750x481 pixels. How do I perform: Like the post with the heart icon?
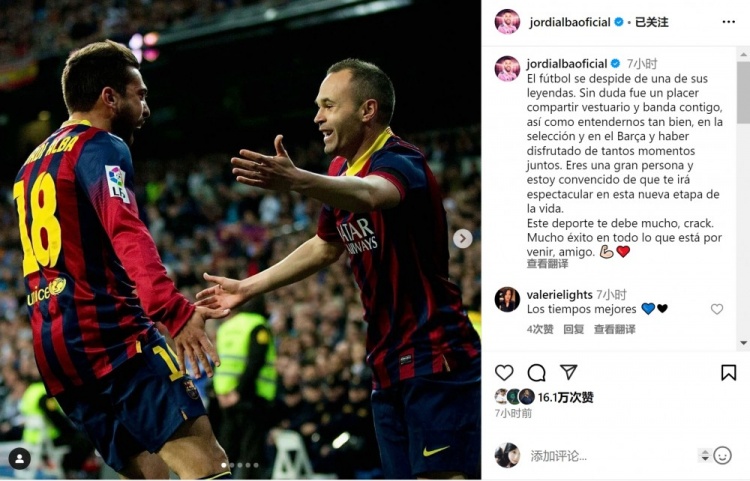[504, 372]
